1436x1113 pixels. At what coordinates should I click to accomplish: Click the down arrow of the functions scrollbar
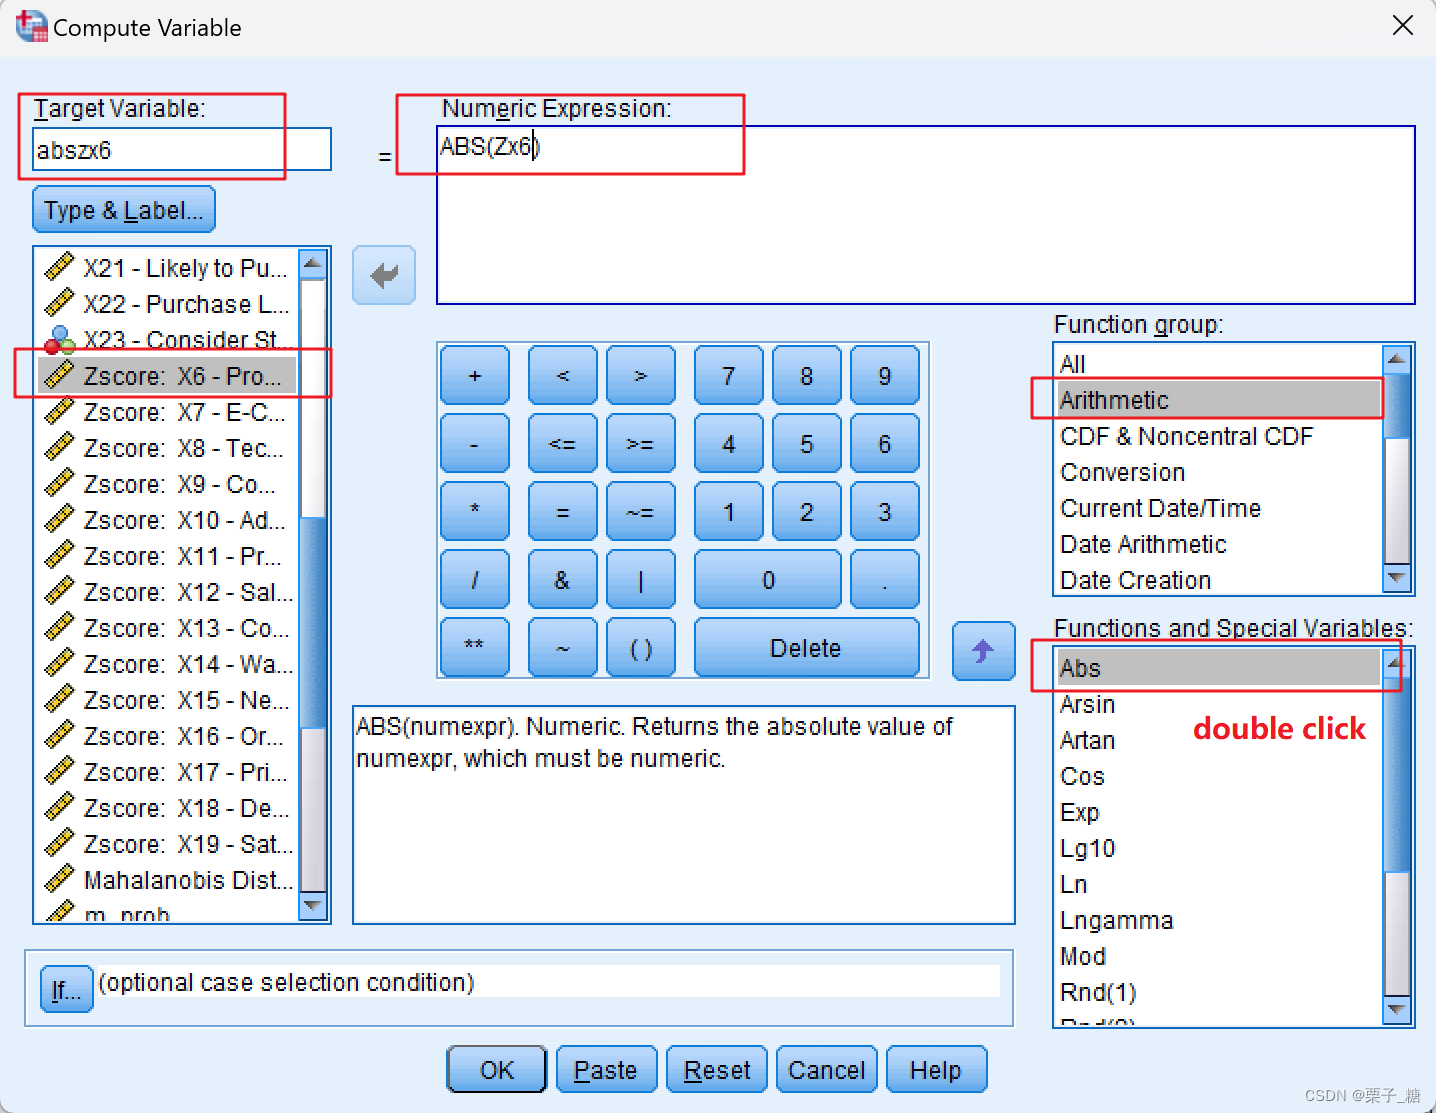click(1394, 1011)
